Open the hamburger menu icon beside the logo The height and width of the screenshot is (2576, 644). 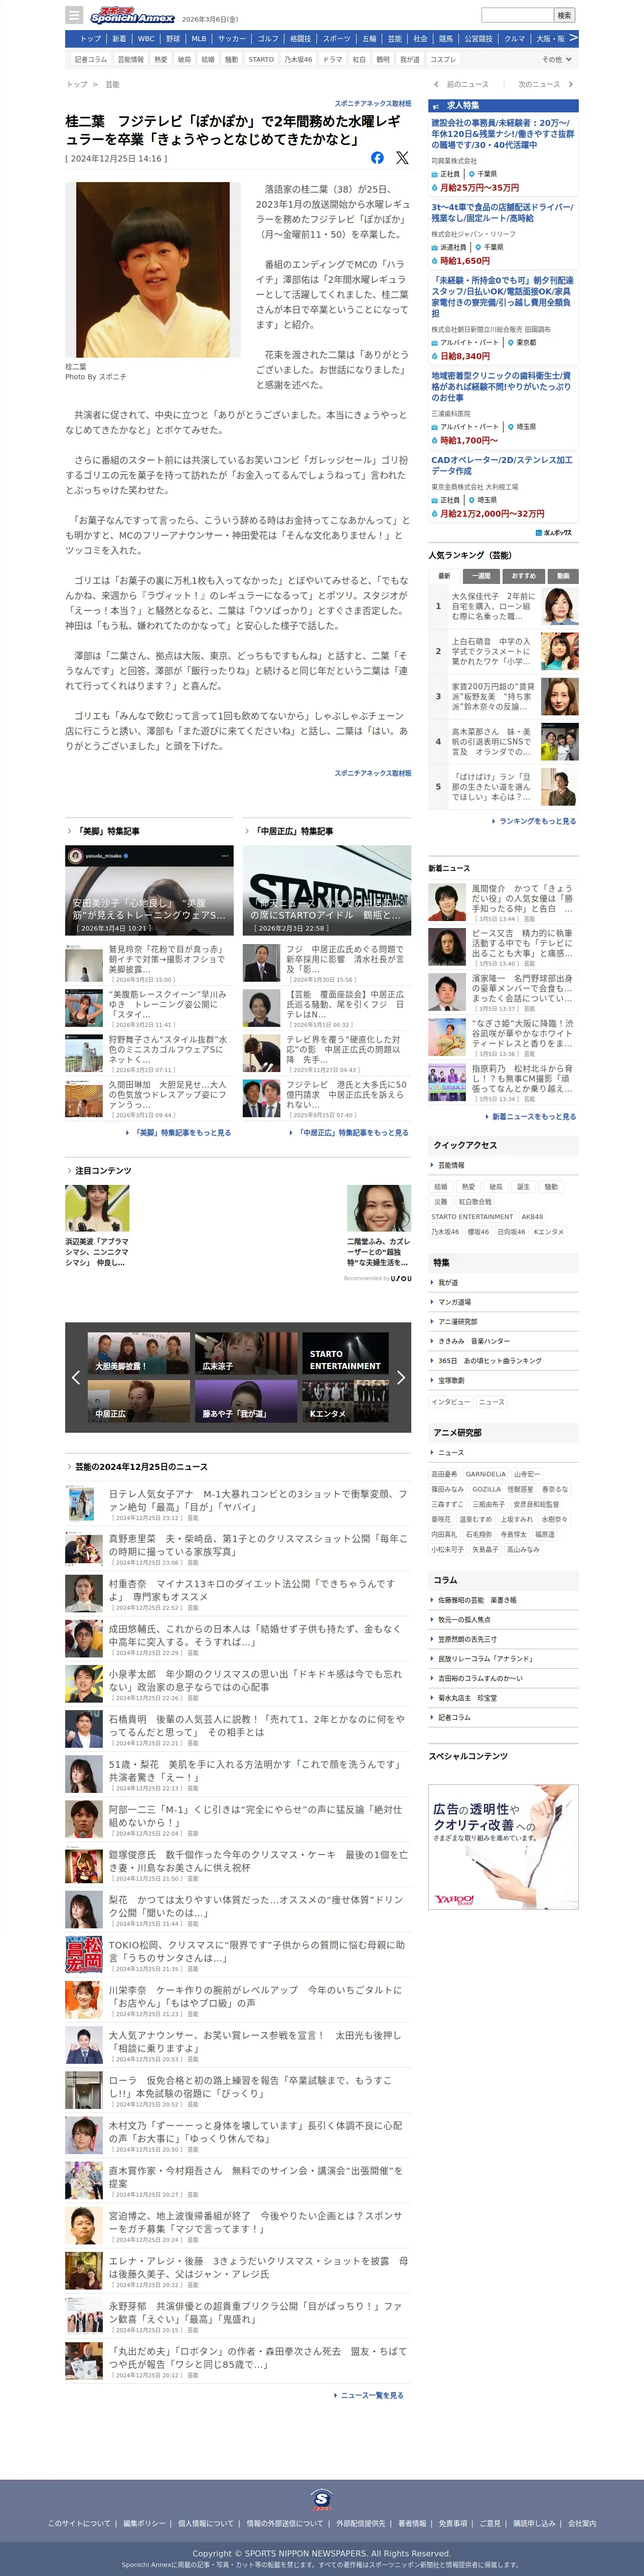click(x=74, y=15)
